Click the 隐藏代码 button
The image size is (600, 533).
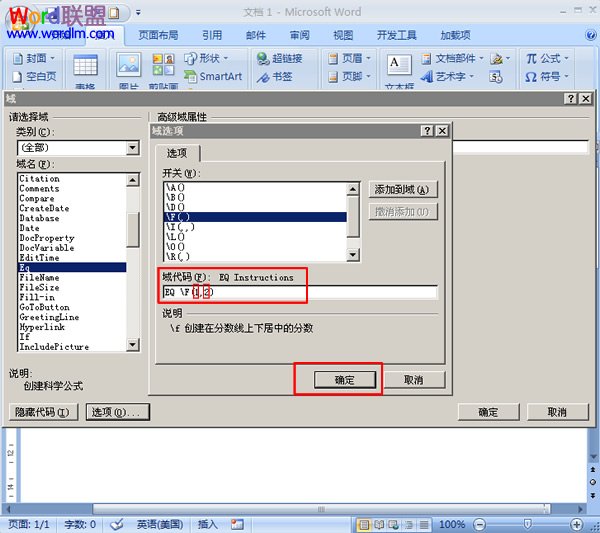[42, 412]
